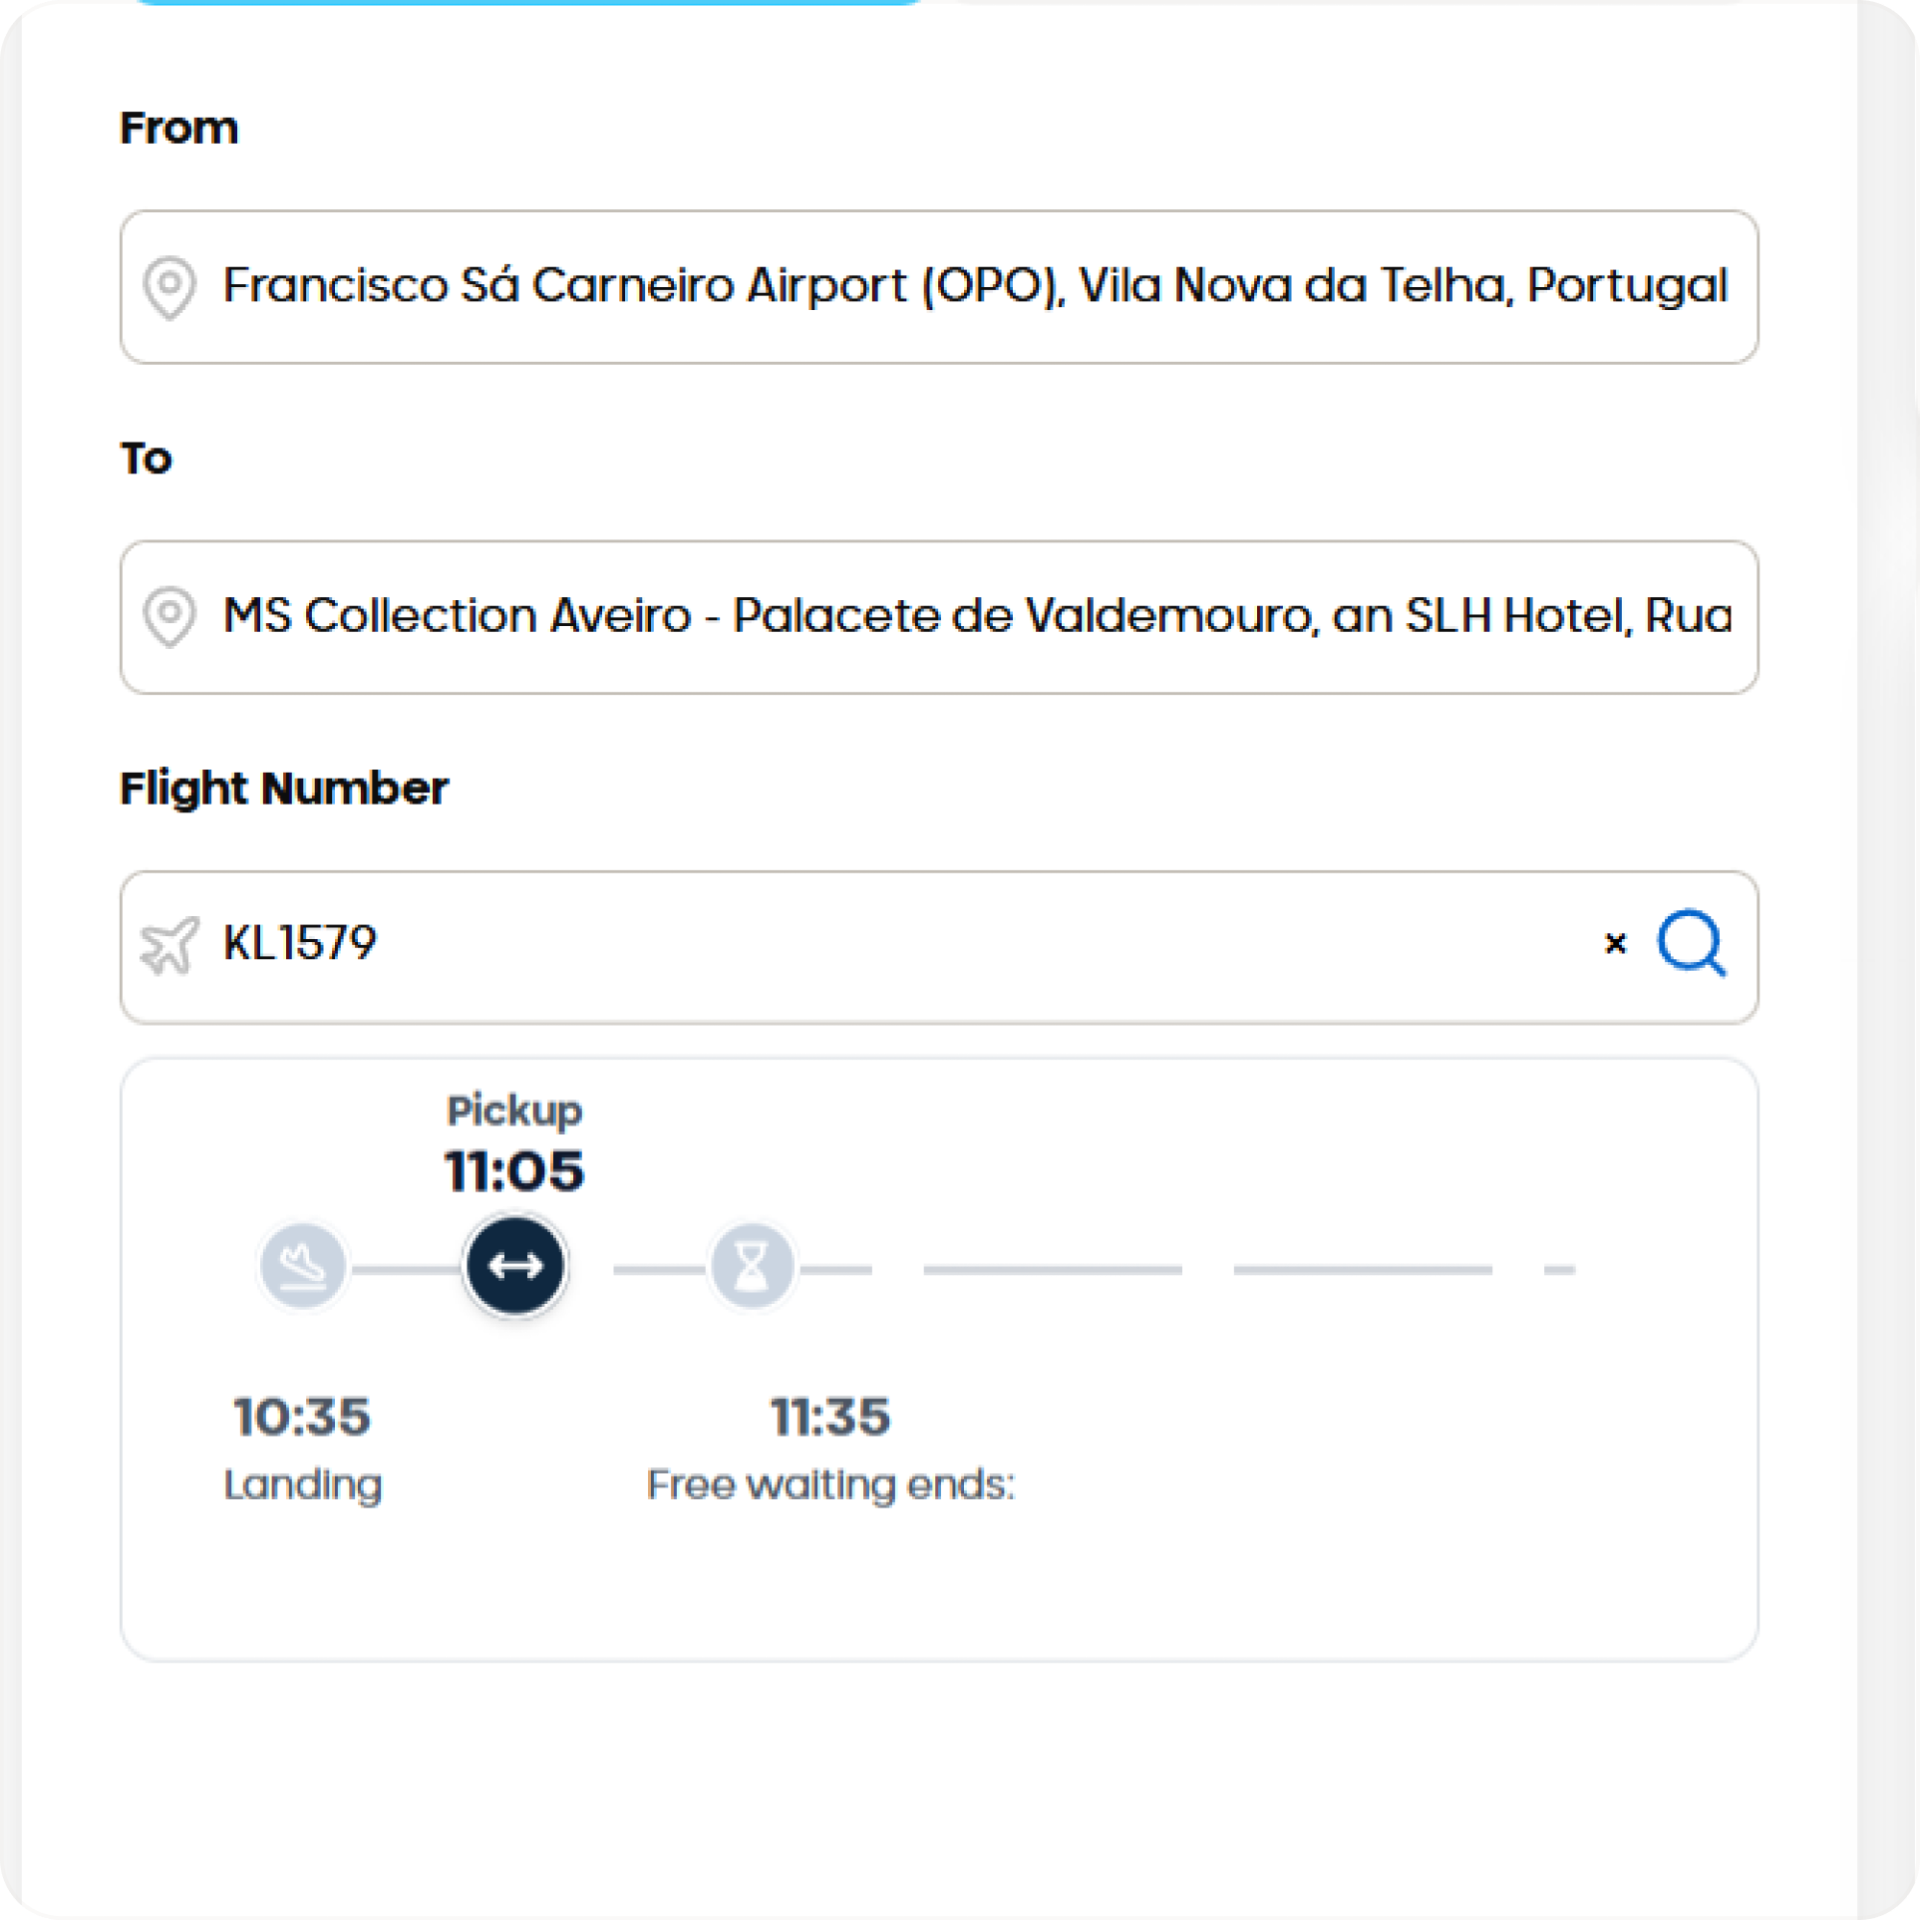Select the landing plane icon on the timeline
1920x1920 pixels.
point(303,1267)
